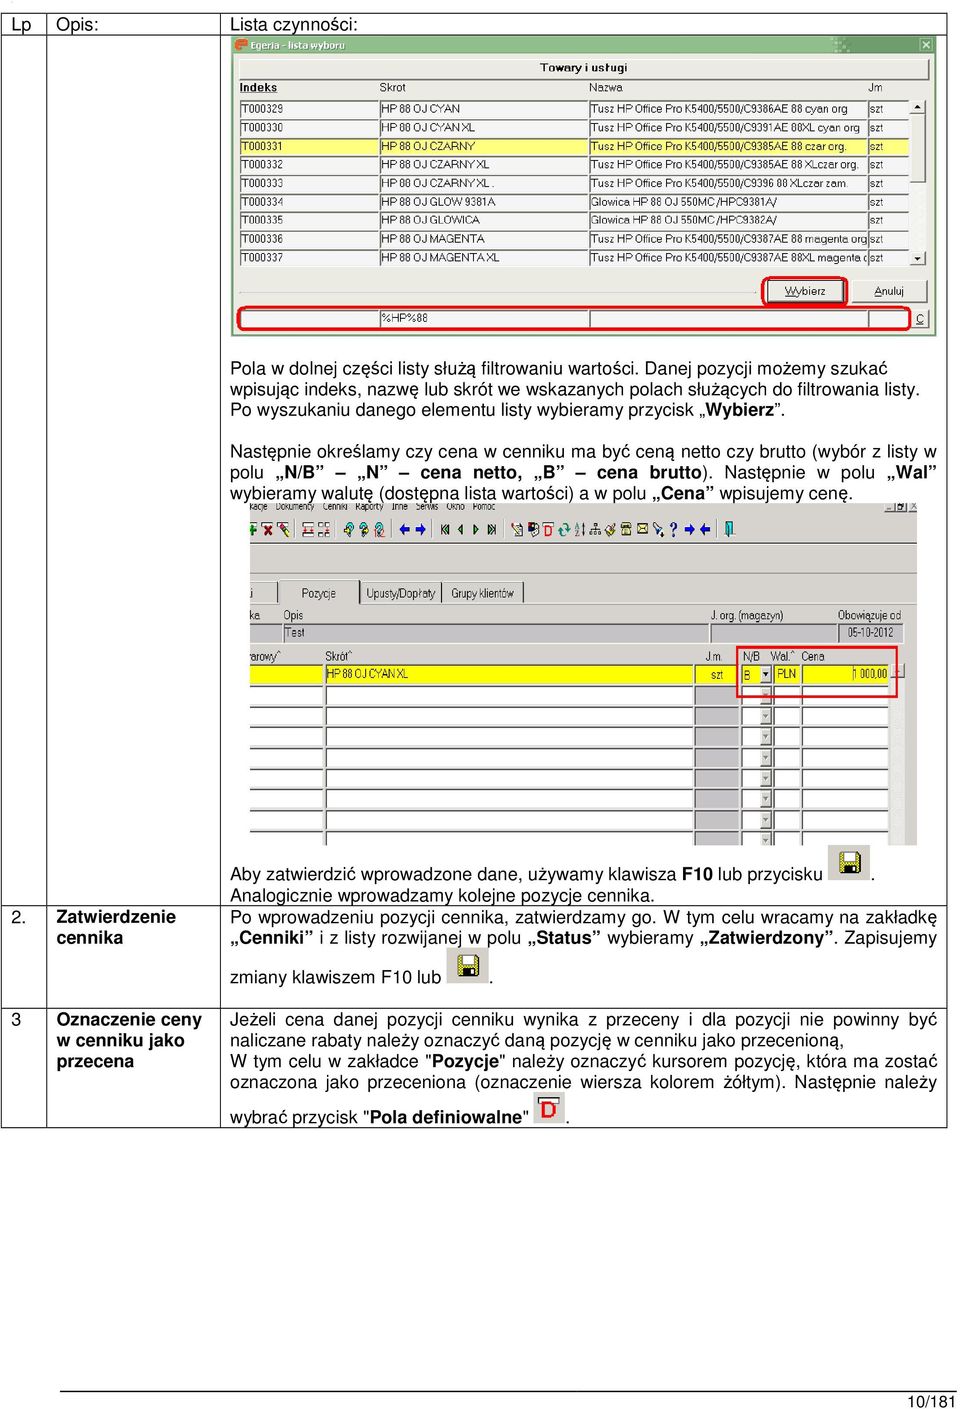
Task: Click the list scrollbar down arrow
Action: click(x=917, y=258)
